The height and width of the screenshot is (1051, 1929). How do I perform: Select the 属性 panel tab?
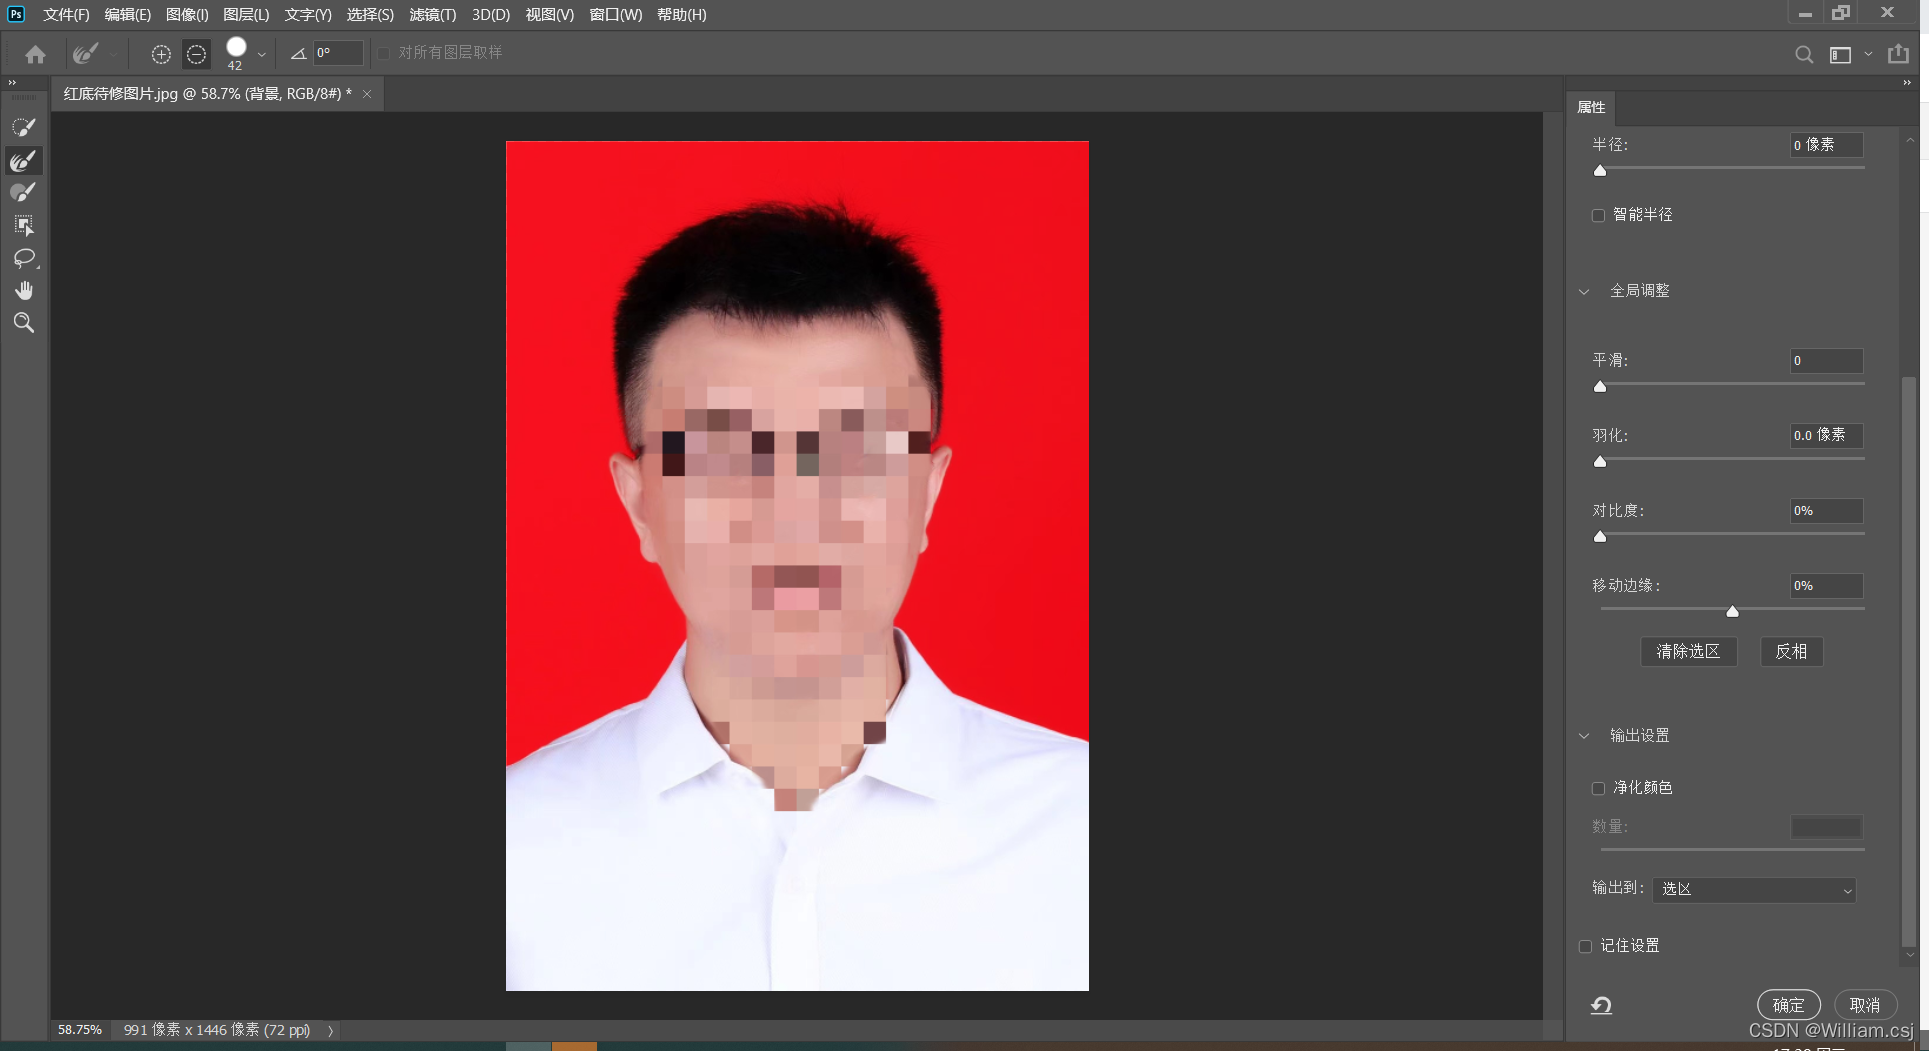(1591, 107)
